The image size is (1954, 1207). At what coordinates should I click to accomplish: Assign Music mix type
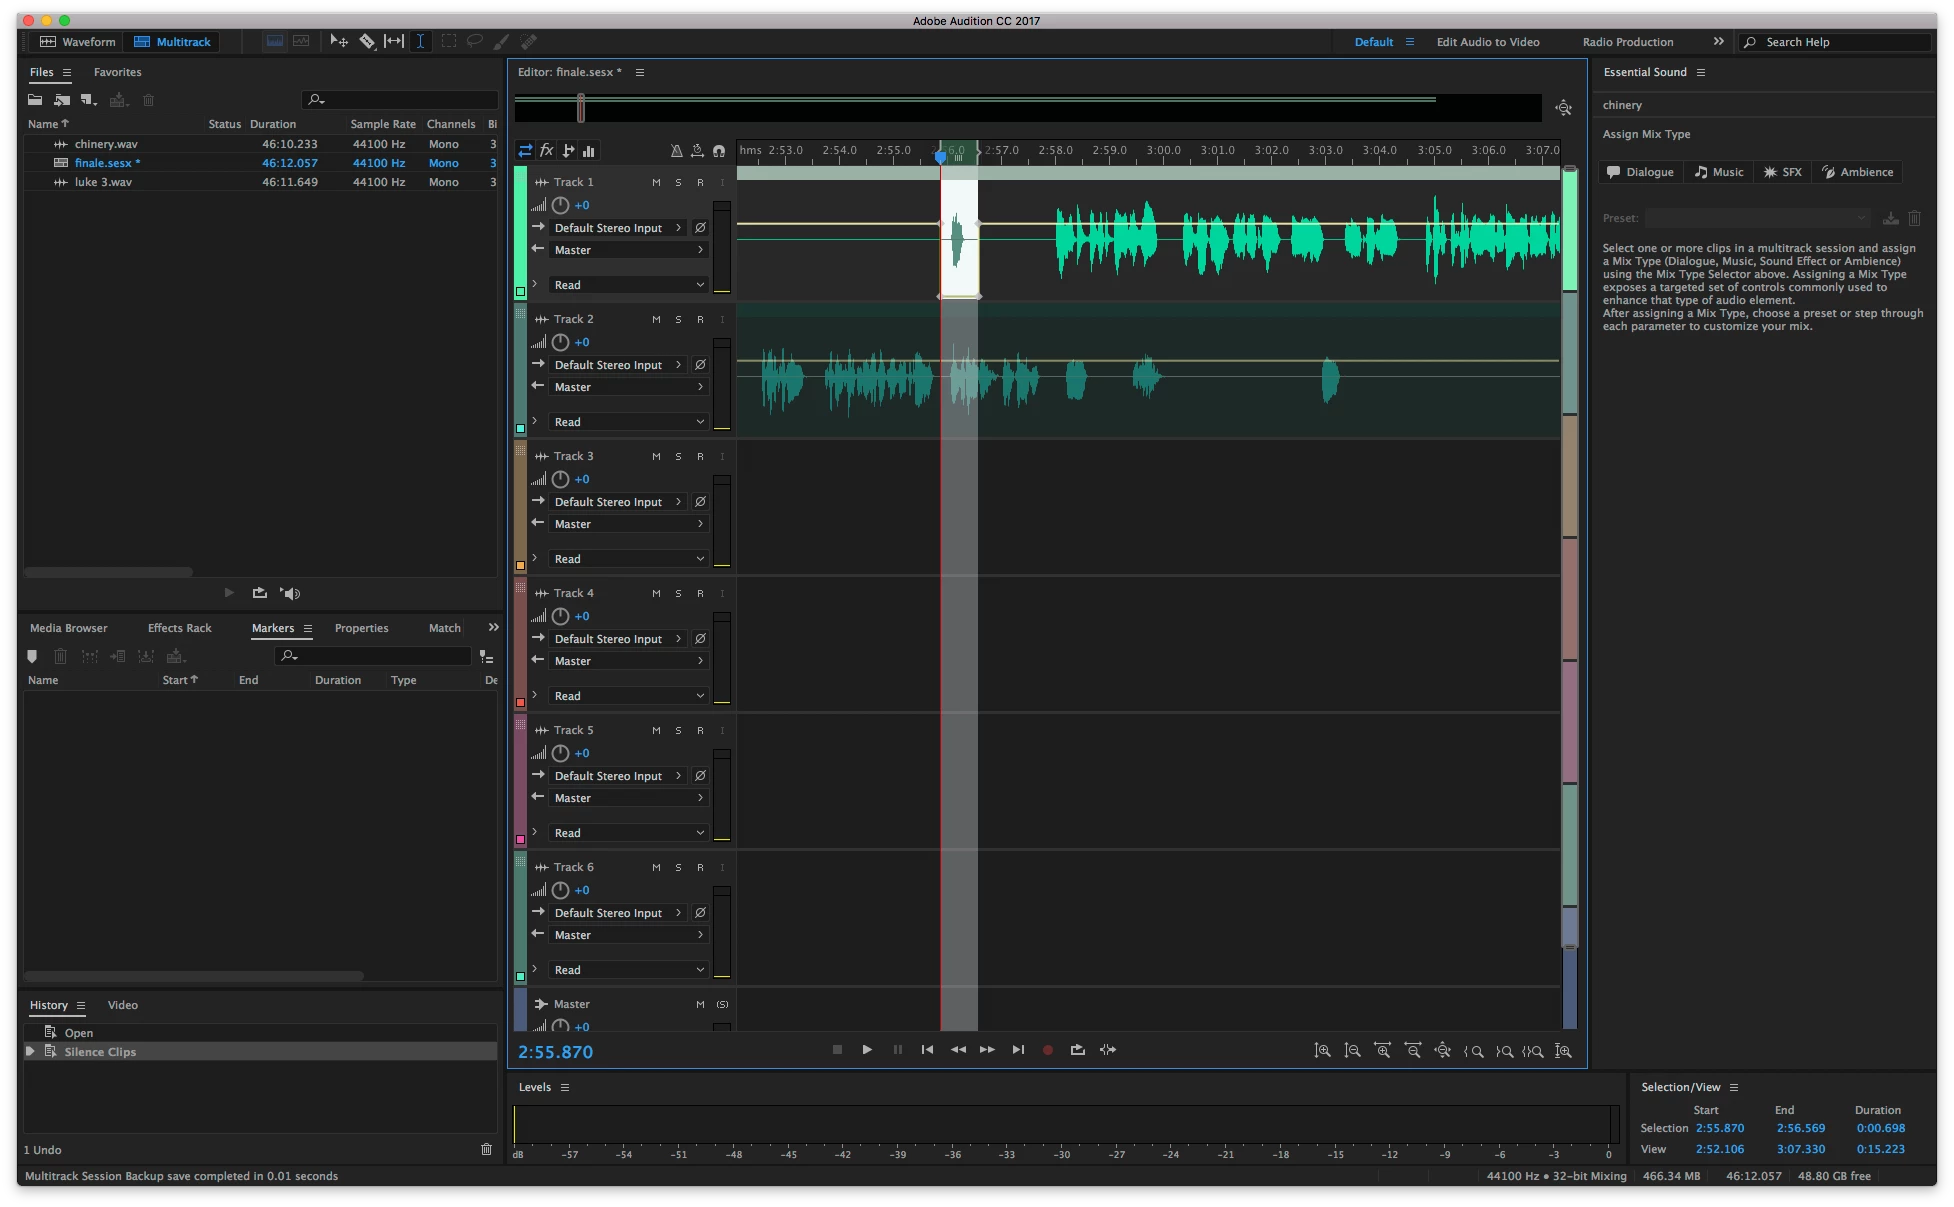(1718, 172)
